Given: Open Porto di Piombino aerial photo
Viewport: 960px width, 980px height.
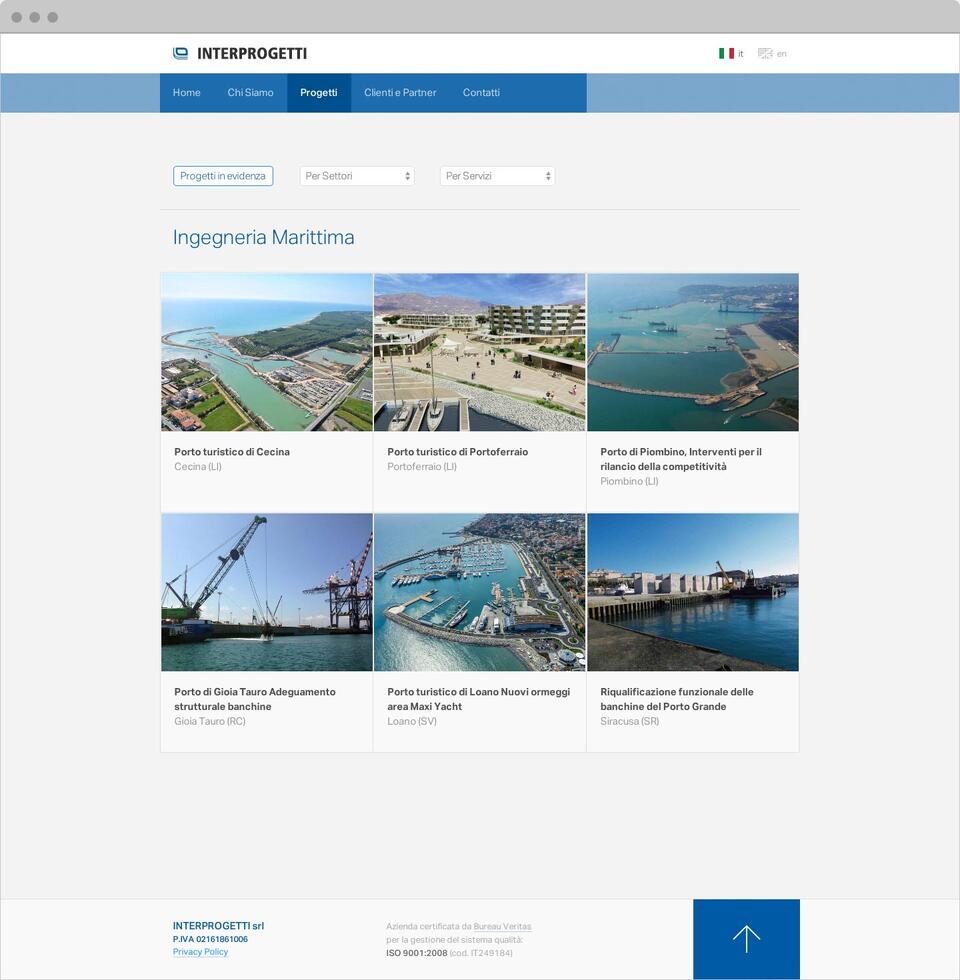Looking at the screenshot, I should pos(692,352).
